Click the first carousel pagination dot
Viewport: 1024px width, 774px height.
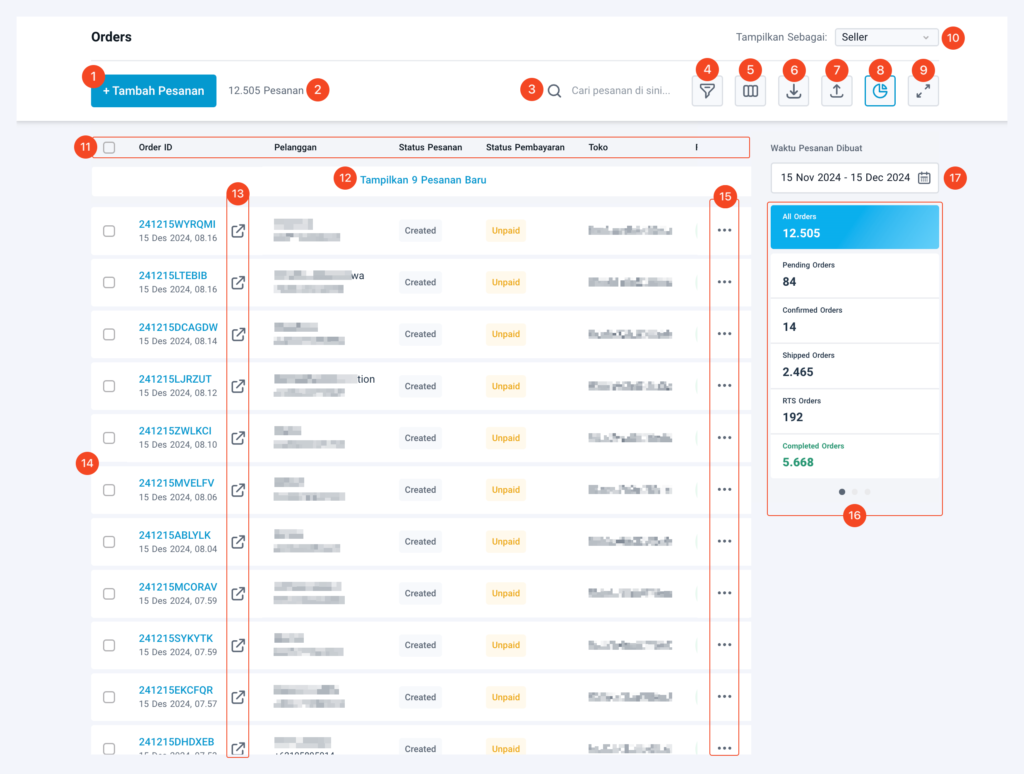coord(842,492)
